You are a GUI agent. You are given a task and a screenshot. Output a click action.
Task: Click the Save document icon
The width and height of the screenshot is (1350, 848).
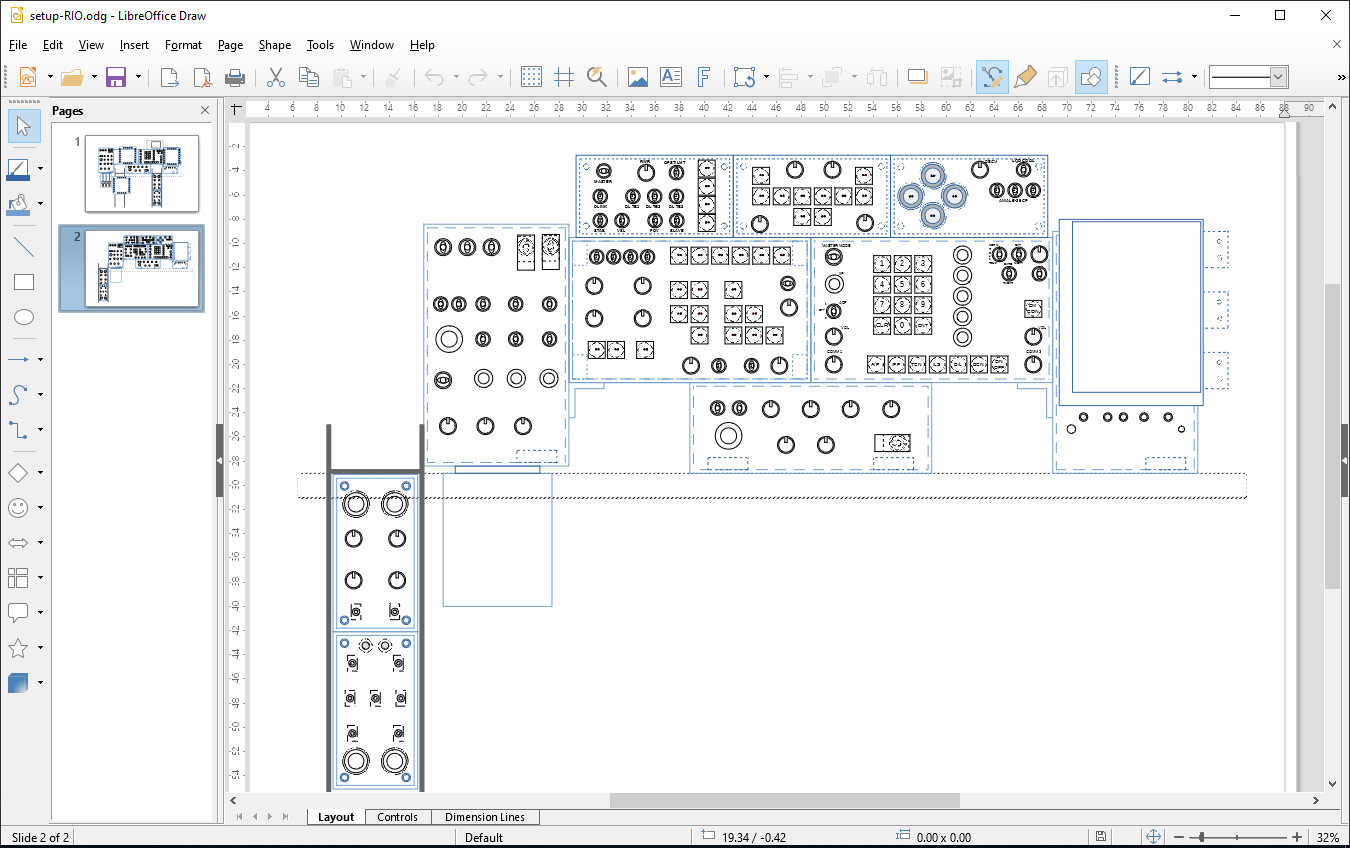[116, 77]
